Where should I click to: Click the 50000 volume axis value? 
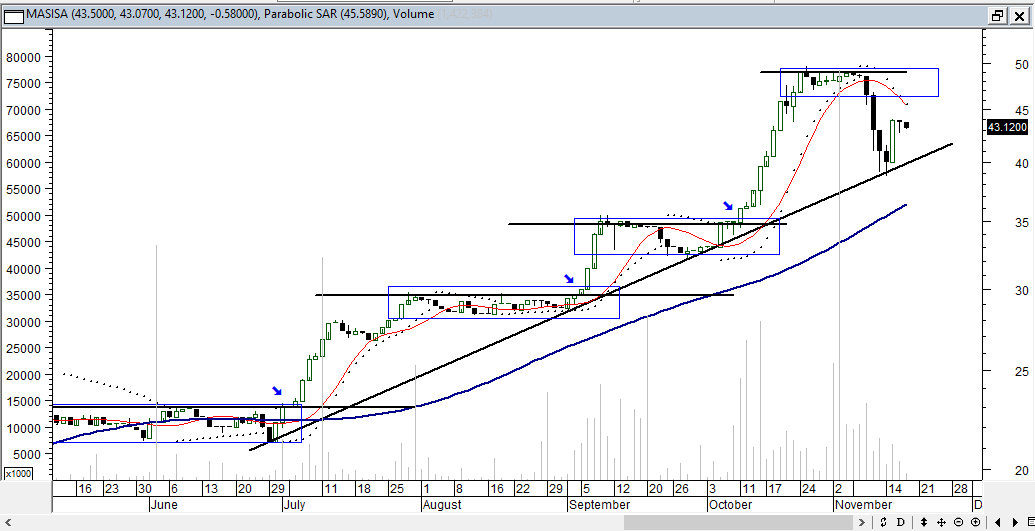pyautogui.click(x=24, y=216)
